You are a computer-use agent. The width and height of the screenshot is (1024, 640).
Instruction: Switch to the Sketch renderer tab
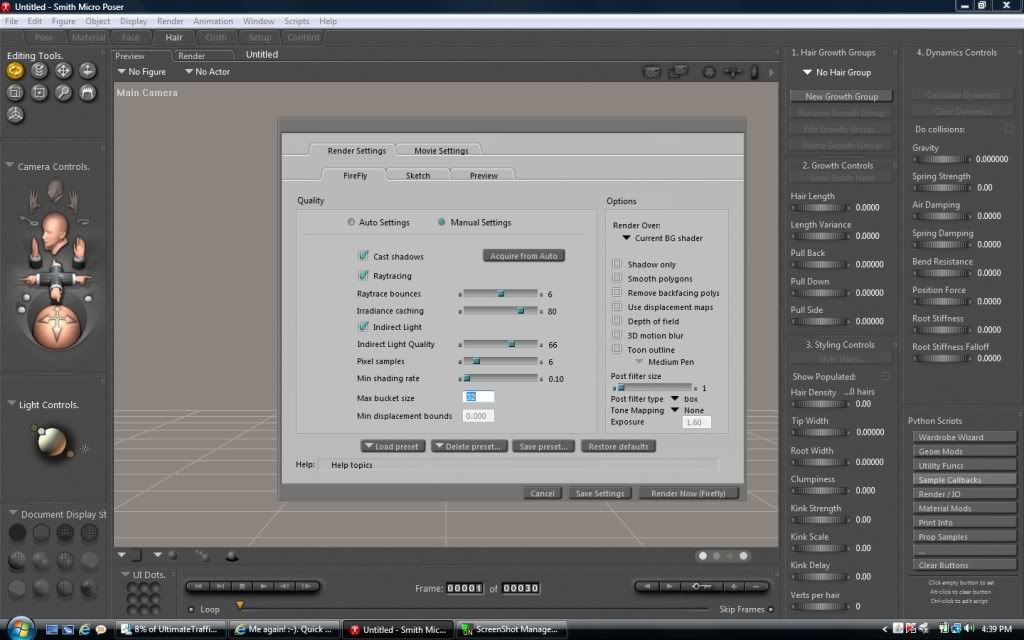pos(418,176)
